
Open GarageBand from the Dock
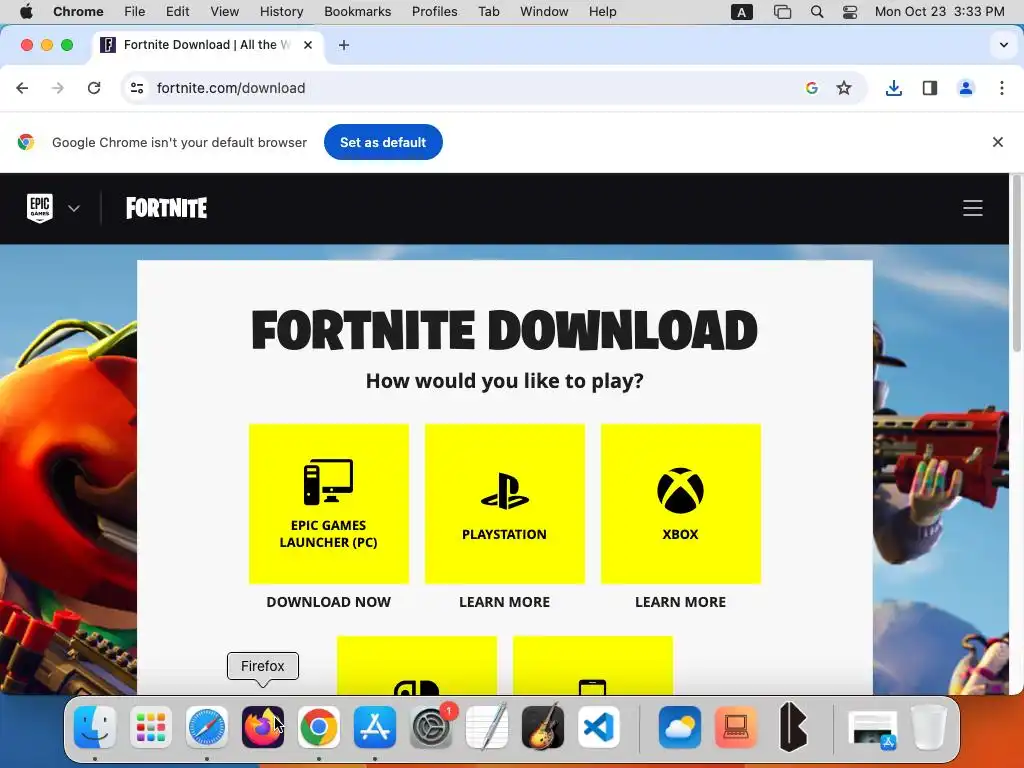click(x=543, y=727)
